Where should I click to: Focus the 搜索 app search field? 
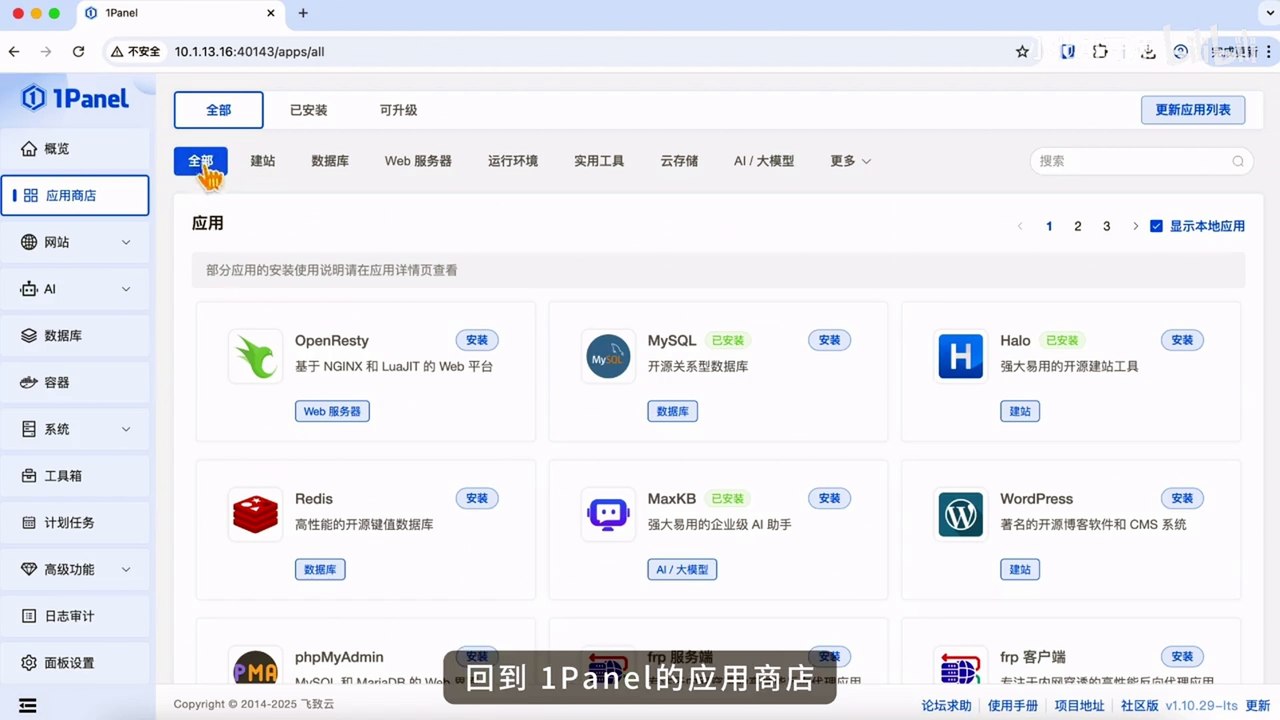pyautogui.click(x=1142, y=161)
